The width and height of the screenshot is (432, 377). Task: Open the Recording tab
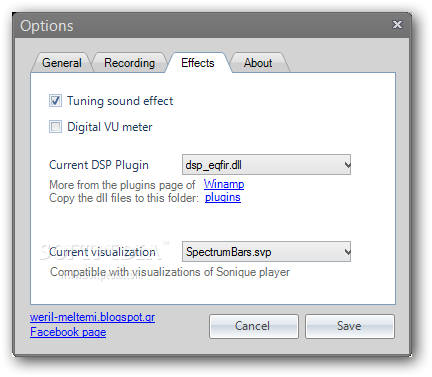click(x=129, y=63)
